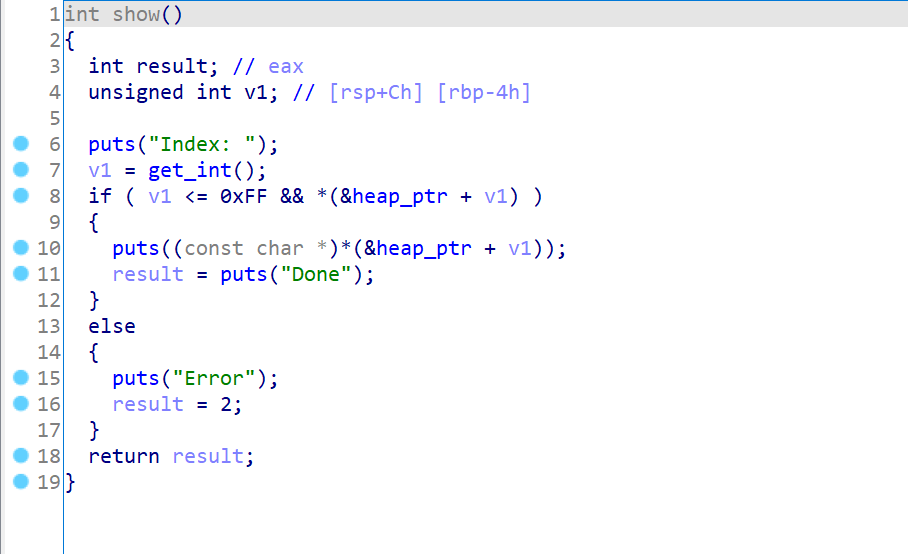Toggle the breakpoint dot on line 7

(x=21, y=170)
